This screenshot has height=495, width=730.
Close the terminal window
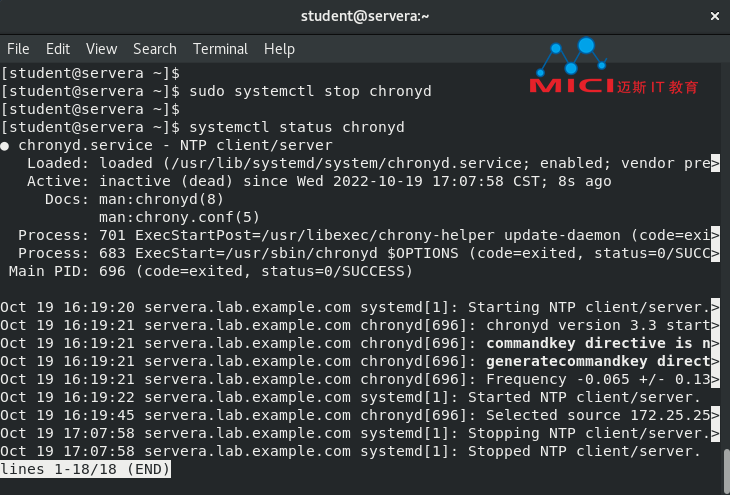[715, 16]
